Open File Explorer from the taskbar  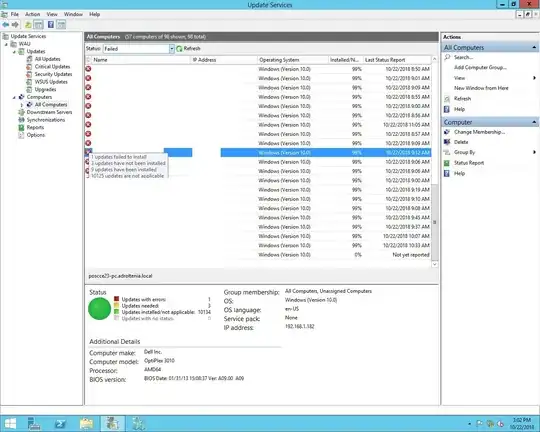point(86,423)
